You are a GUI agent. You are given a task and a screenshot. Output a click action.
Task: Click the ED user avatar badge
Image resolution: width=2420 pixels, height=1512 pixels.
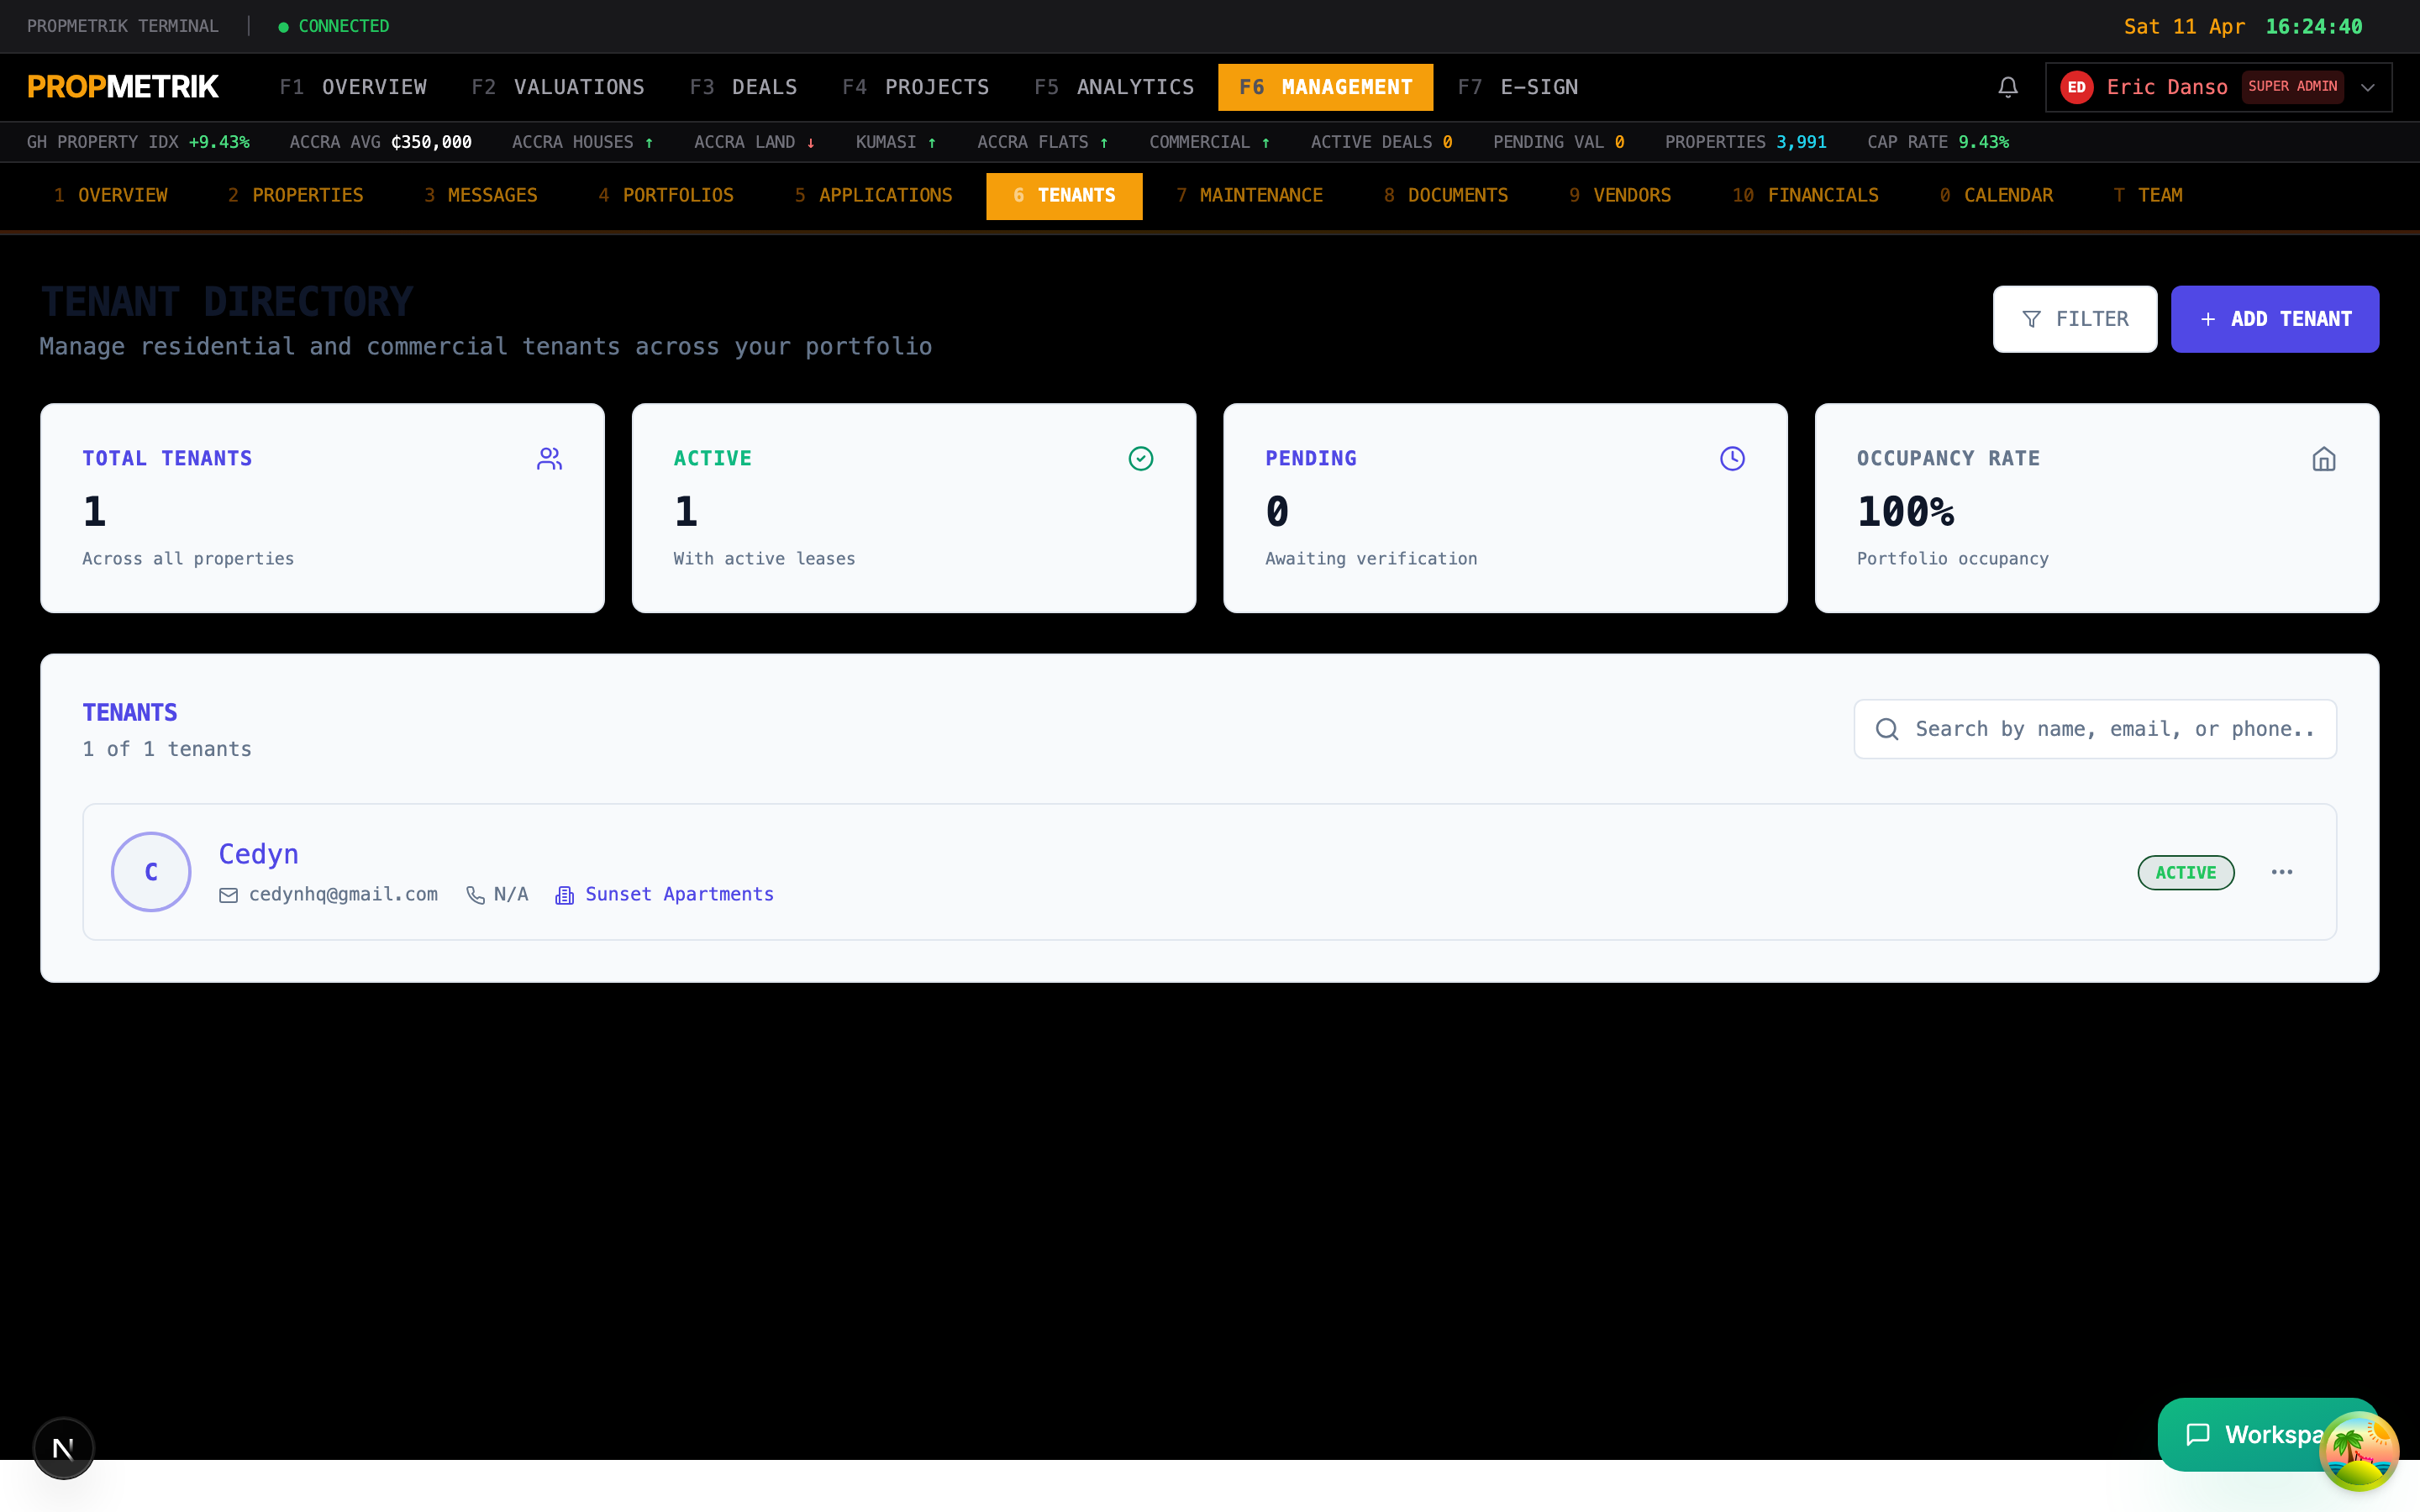[x=2076, y=87]
